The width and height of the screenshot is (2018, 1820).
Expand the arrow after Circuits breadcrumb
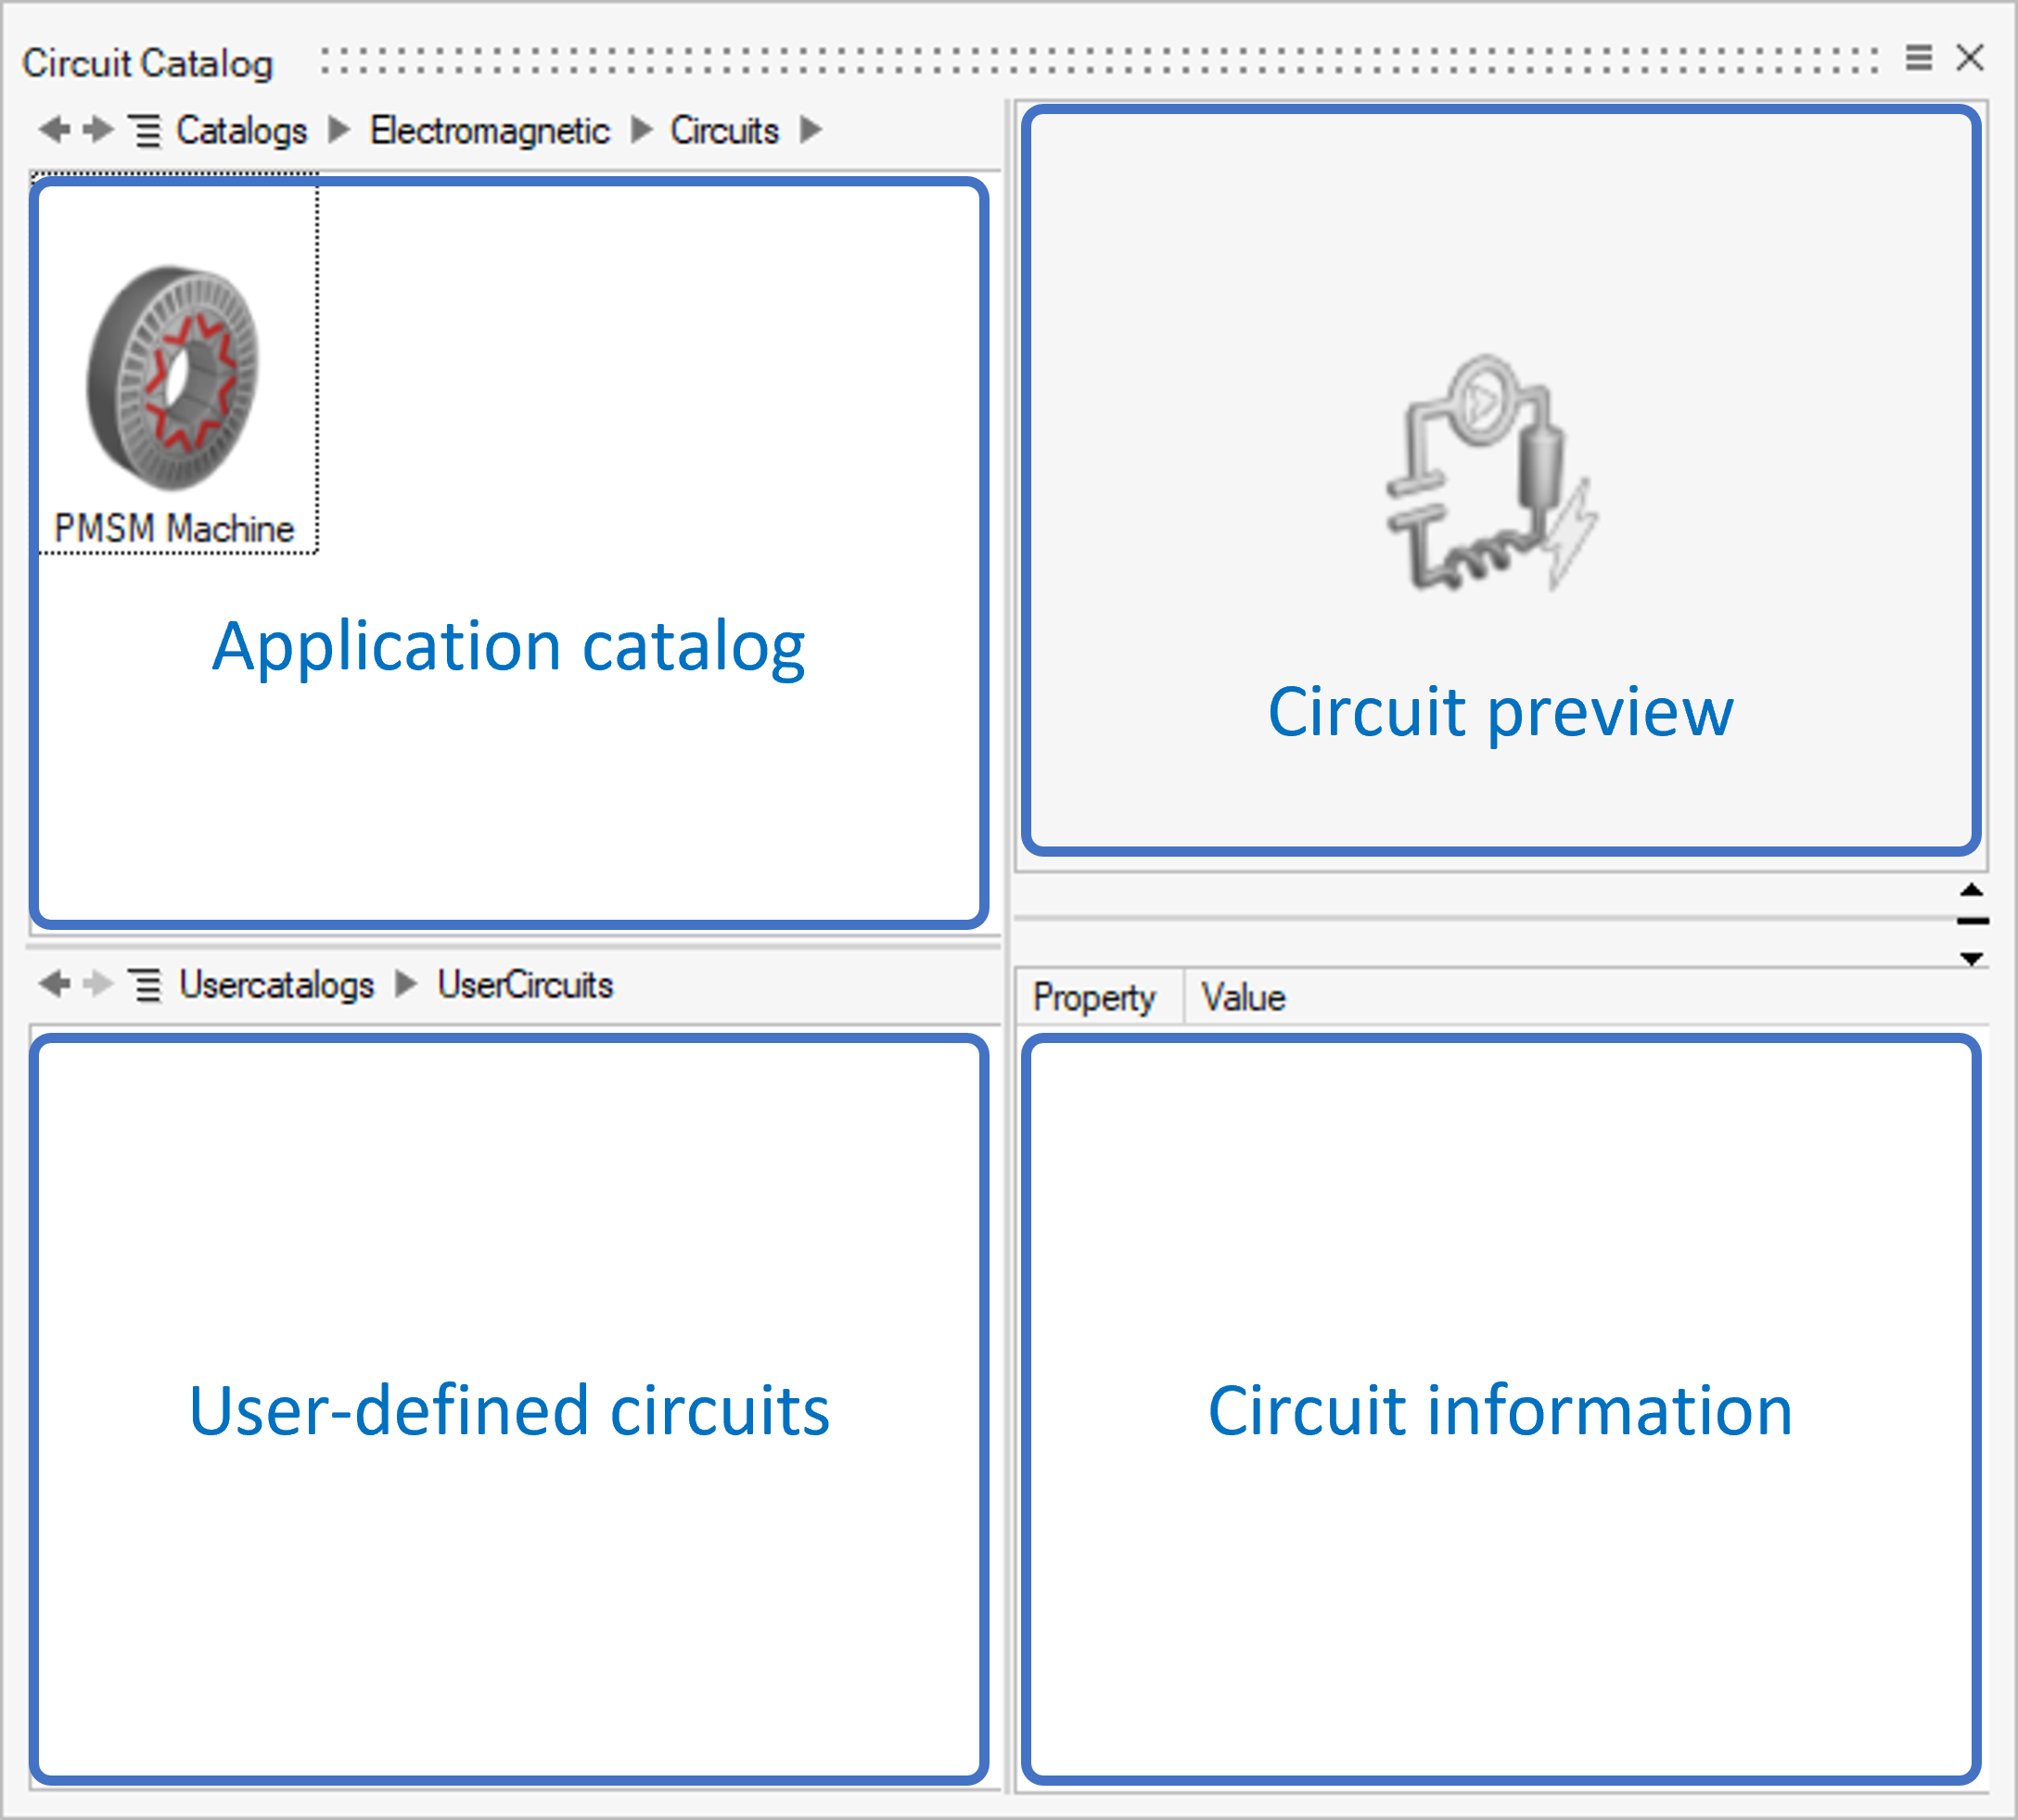click(x=811, y=130)
